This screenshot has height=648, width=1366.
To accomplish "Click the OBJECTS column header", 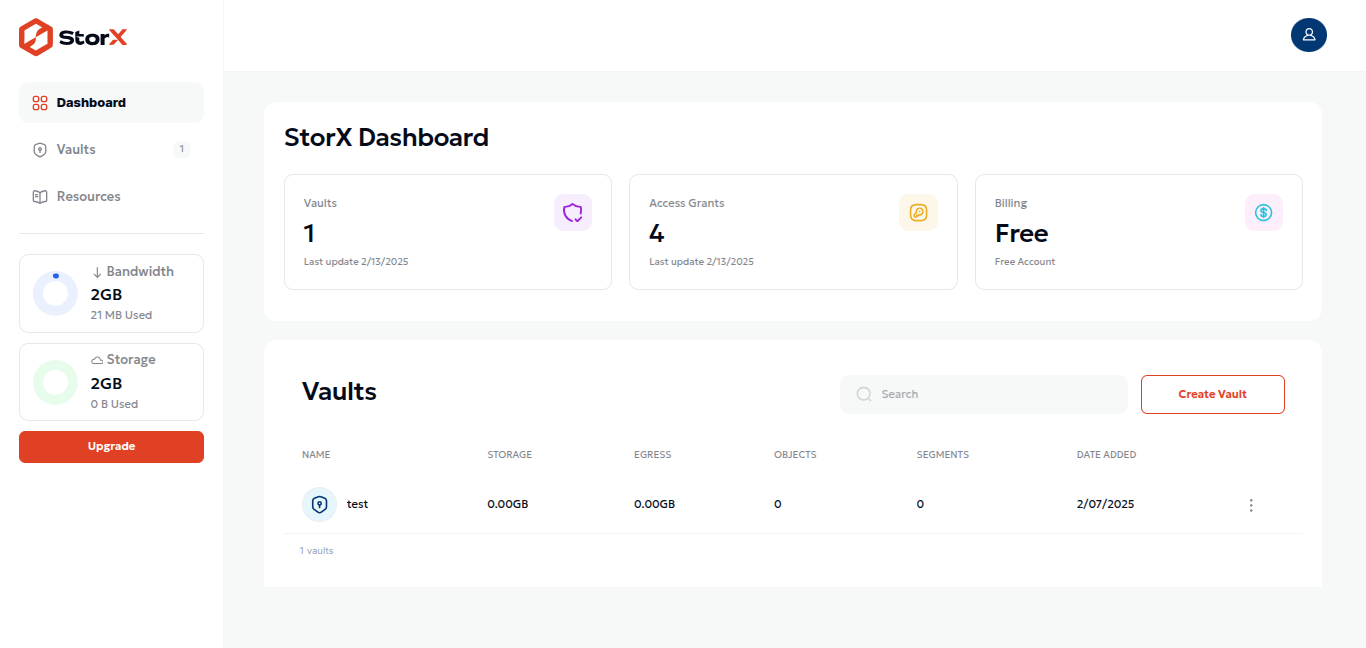I will coord(795,455).
